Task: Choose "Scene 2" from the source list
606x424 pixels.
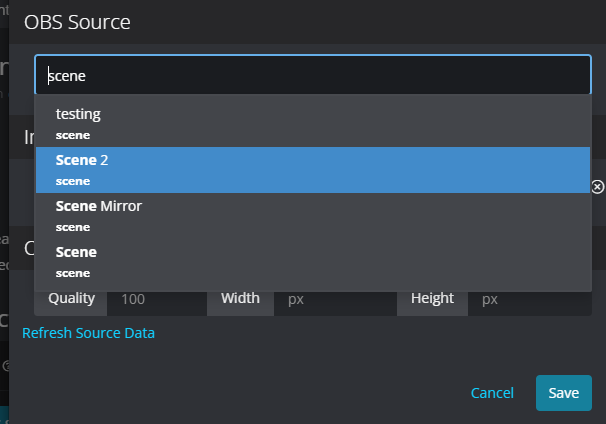Action: pos(313,170)
